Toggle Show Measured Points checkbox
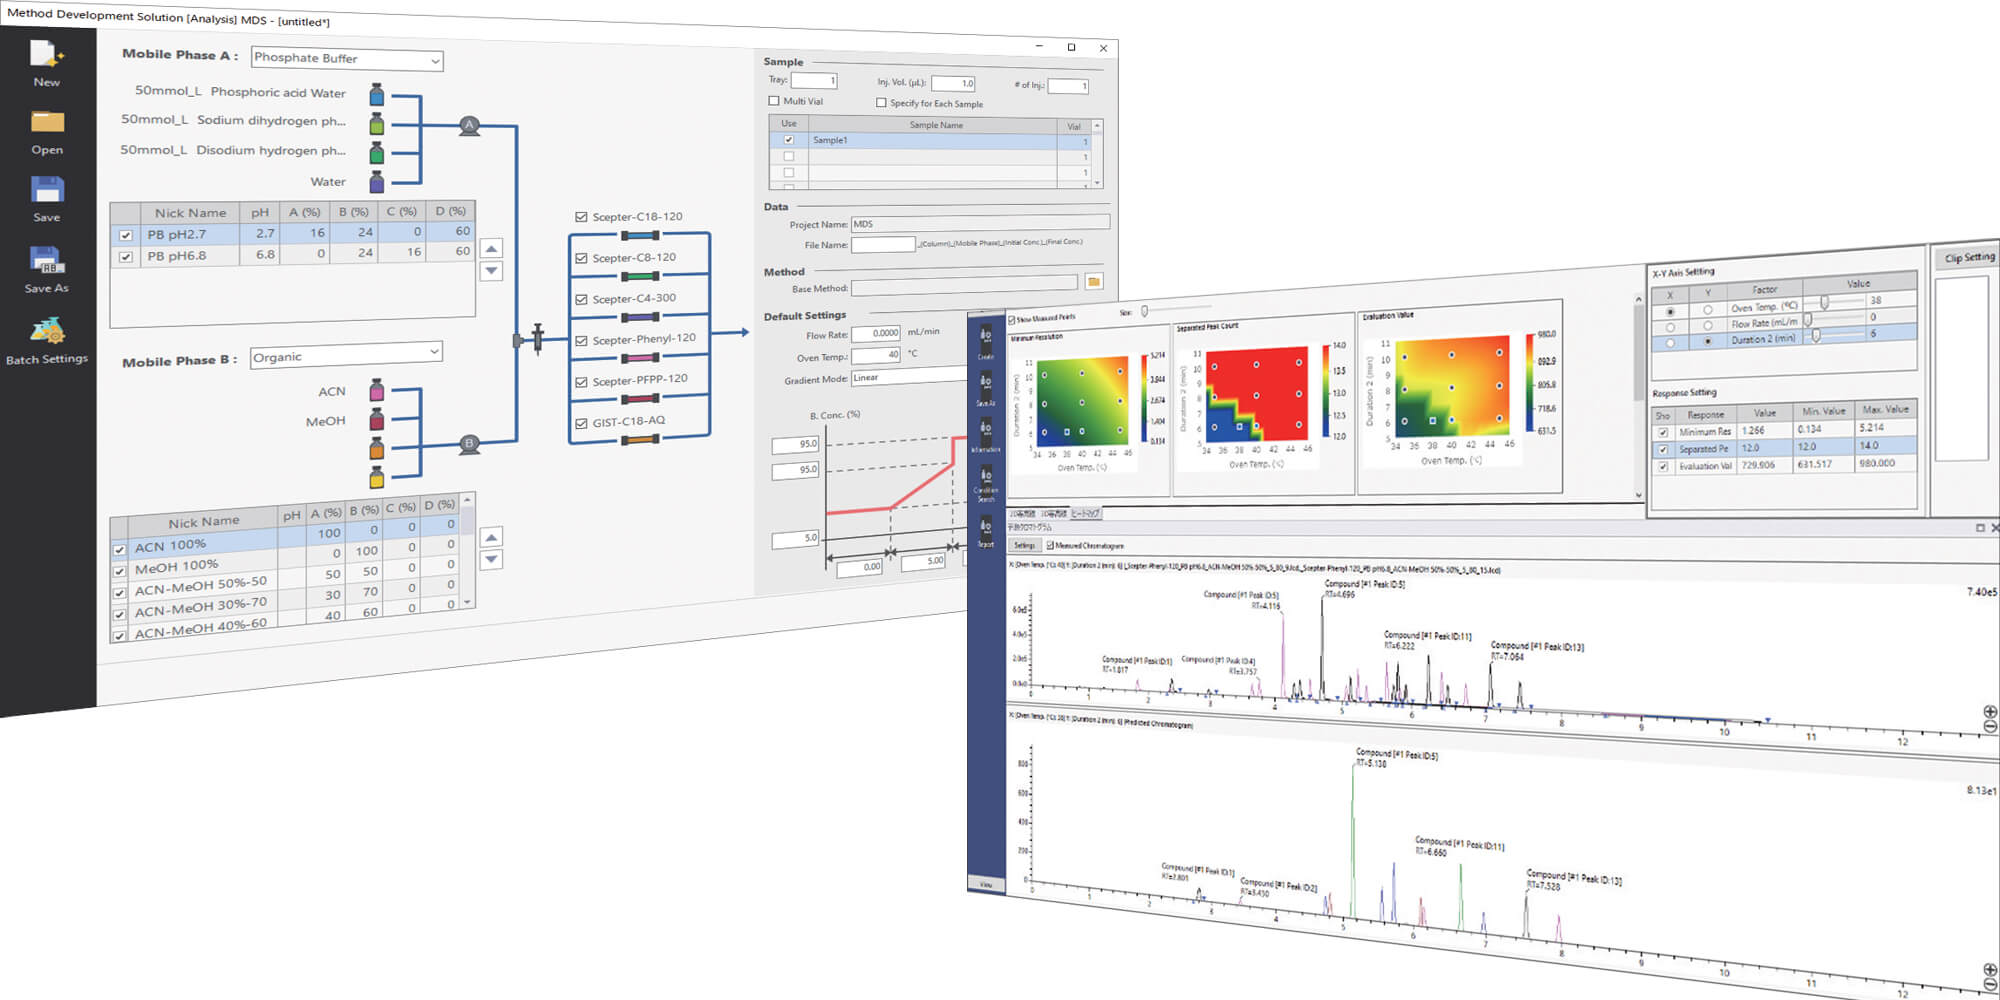The height and width of the screenshot is (1000, 2000). (1012, 320)
